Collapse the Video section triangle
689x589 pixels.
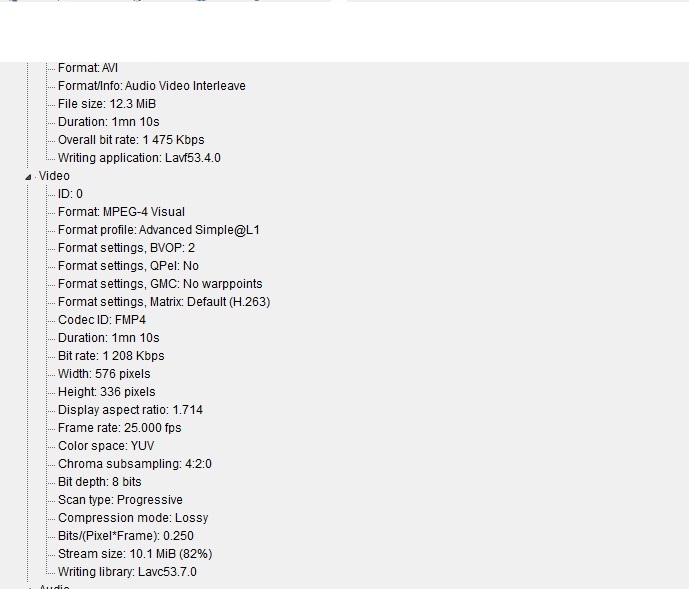(28, 177)
